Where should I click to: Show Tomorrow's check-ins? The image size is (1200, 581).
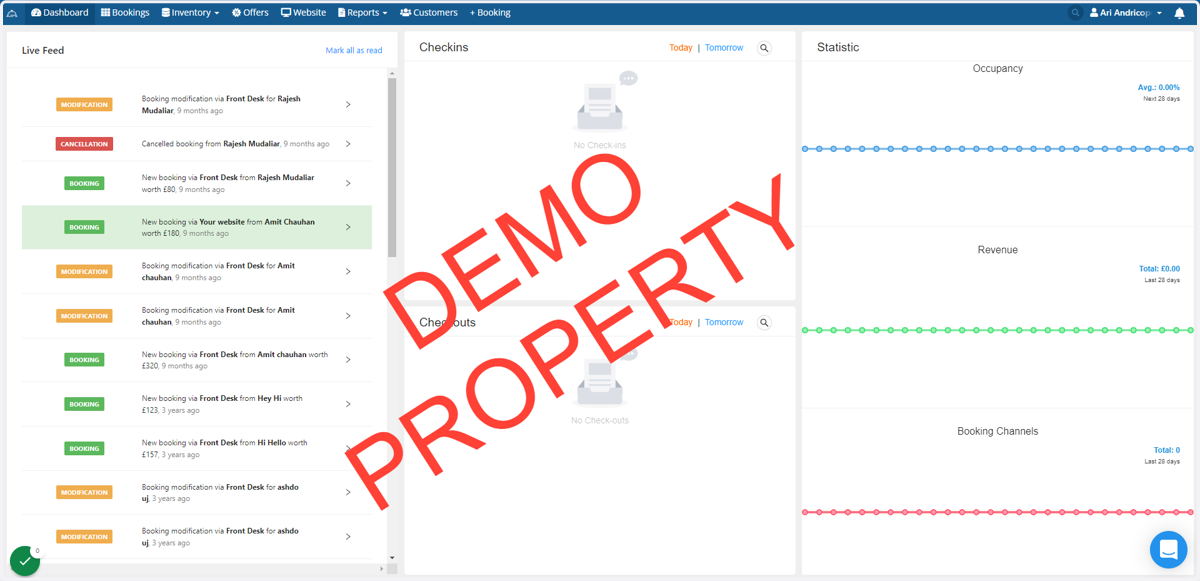[x=724, y=48]
